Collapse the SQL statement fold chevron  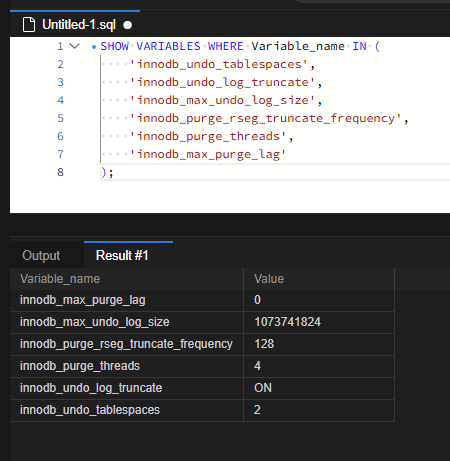pyautogui.click(x=75, y=46)
